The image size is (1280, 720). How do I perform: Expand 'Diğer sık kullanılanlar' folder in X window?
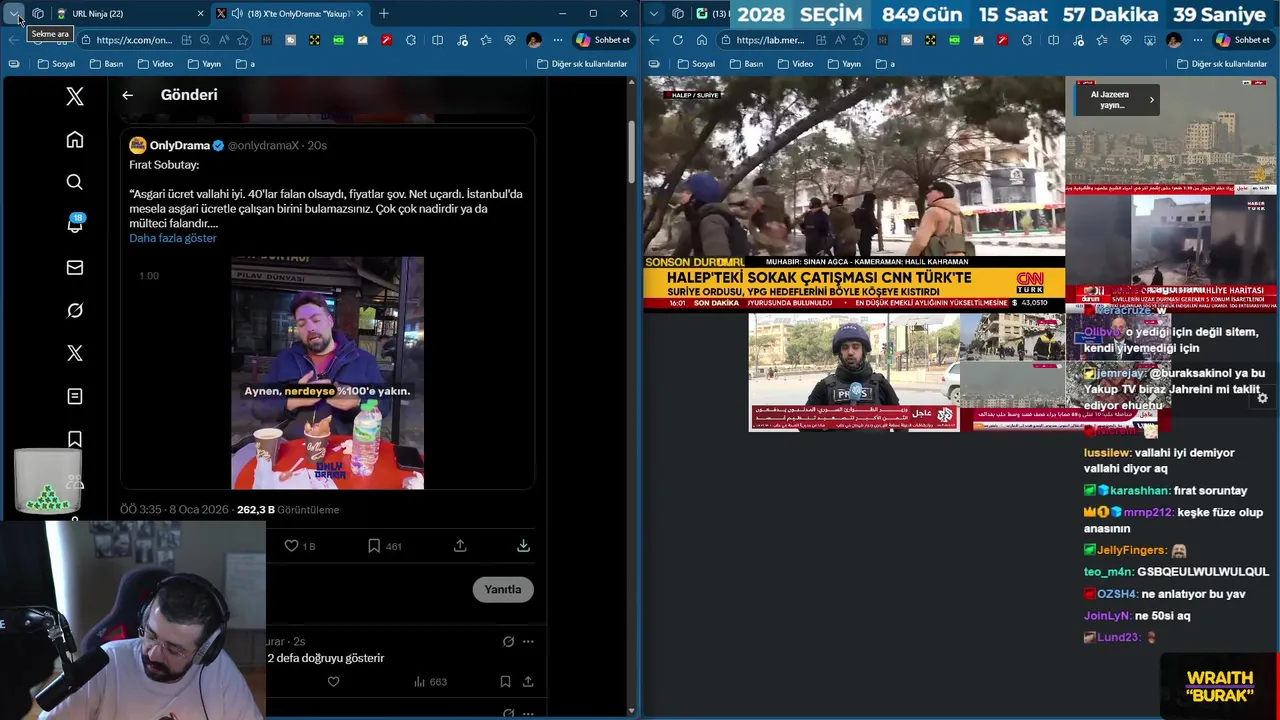pyautogui.click(x=582, y=64)
